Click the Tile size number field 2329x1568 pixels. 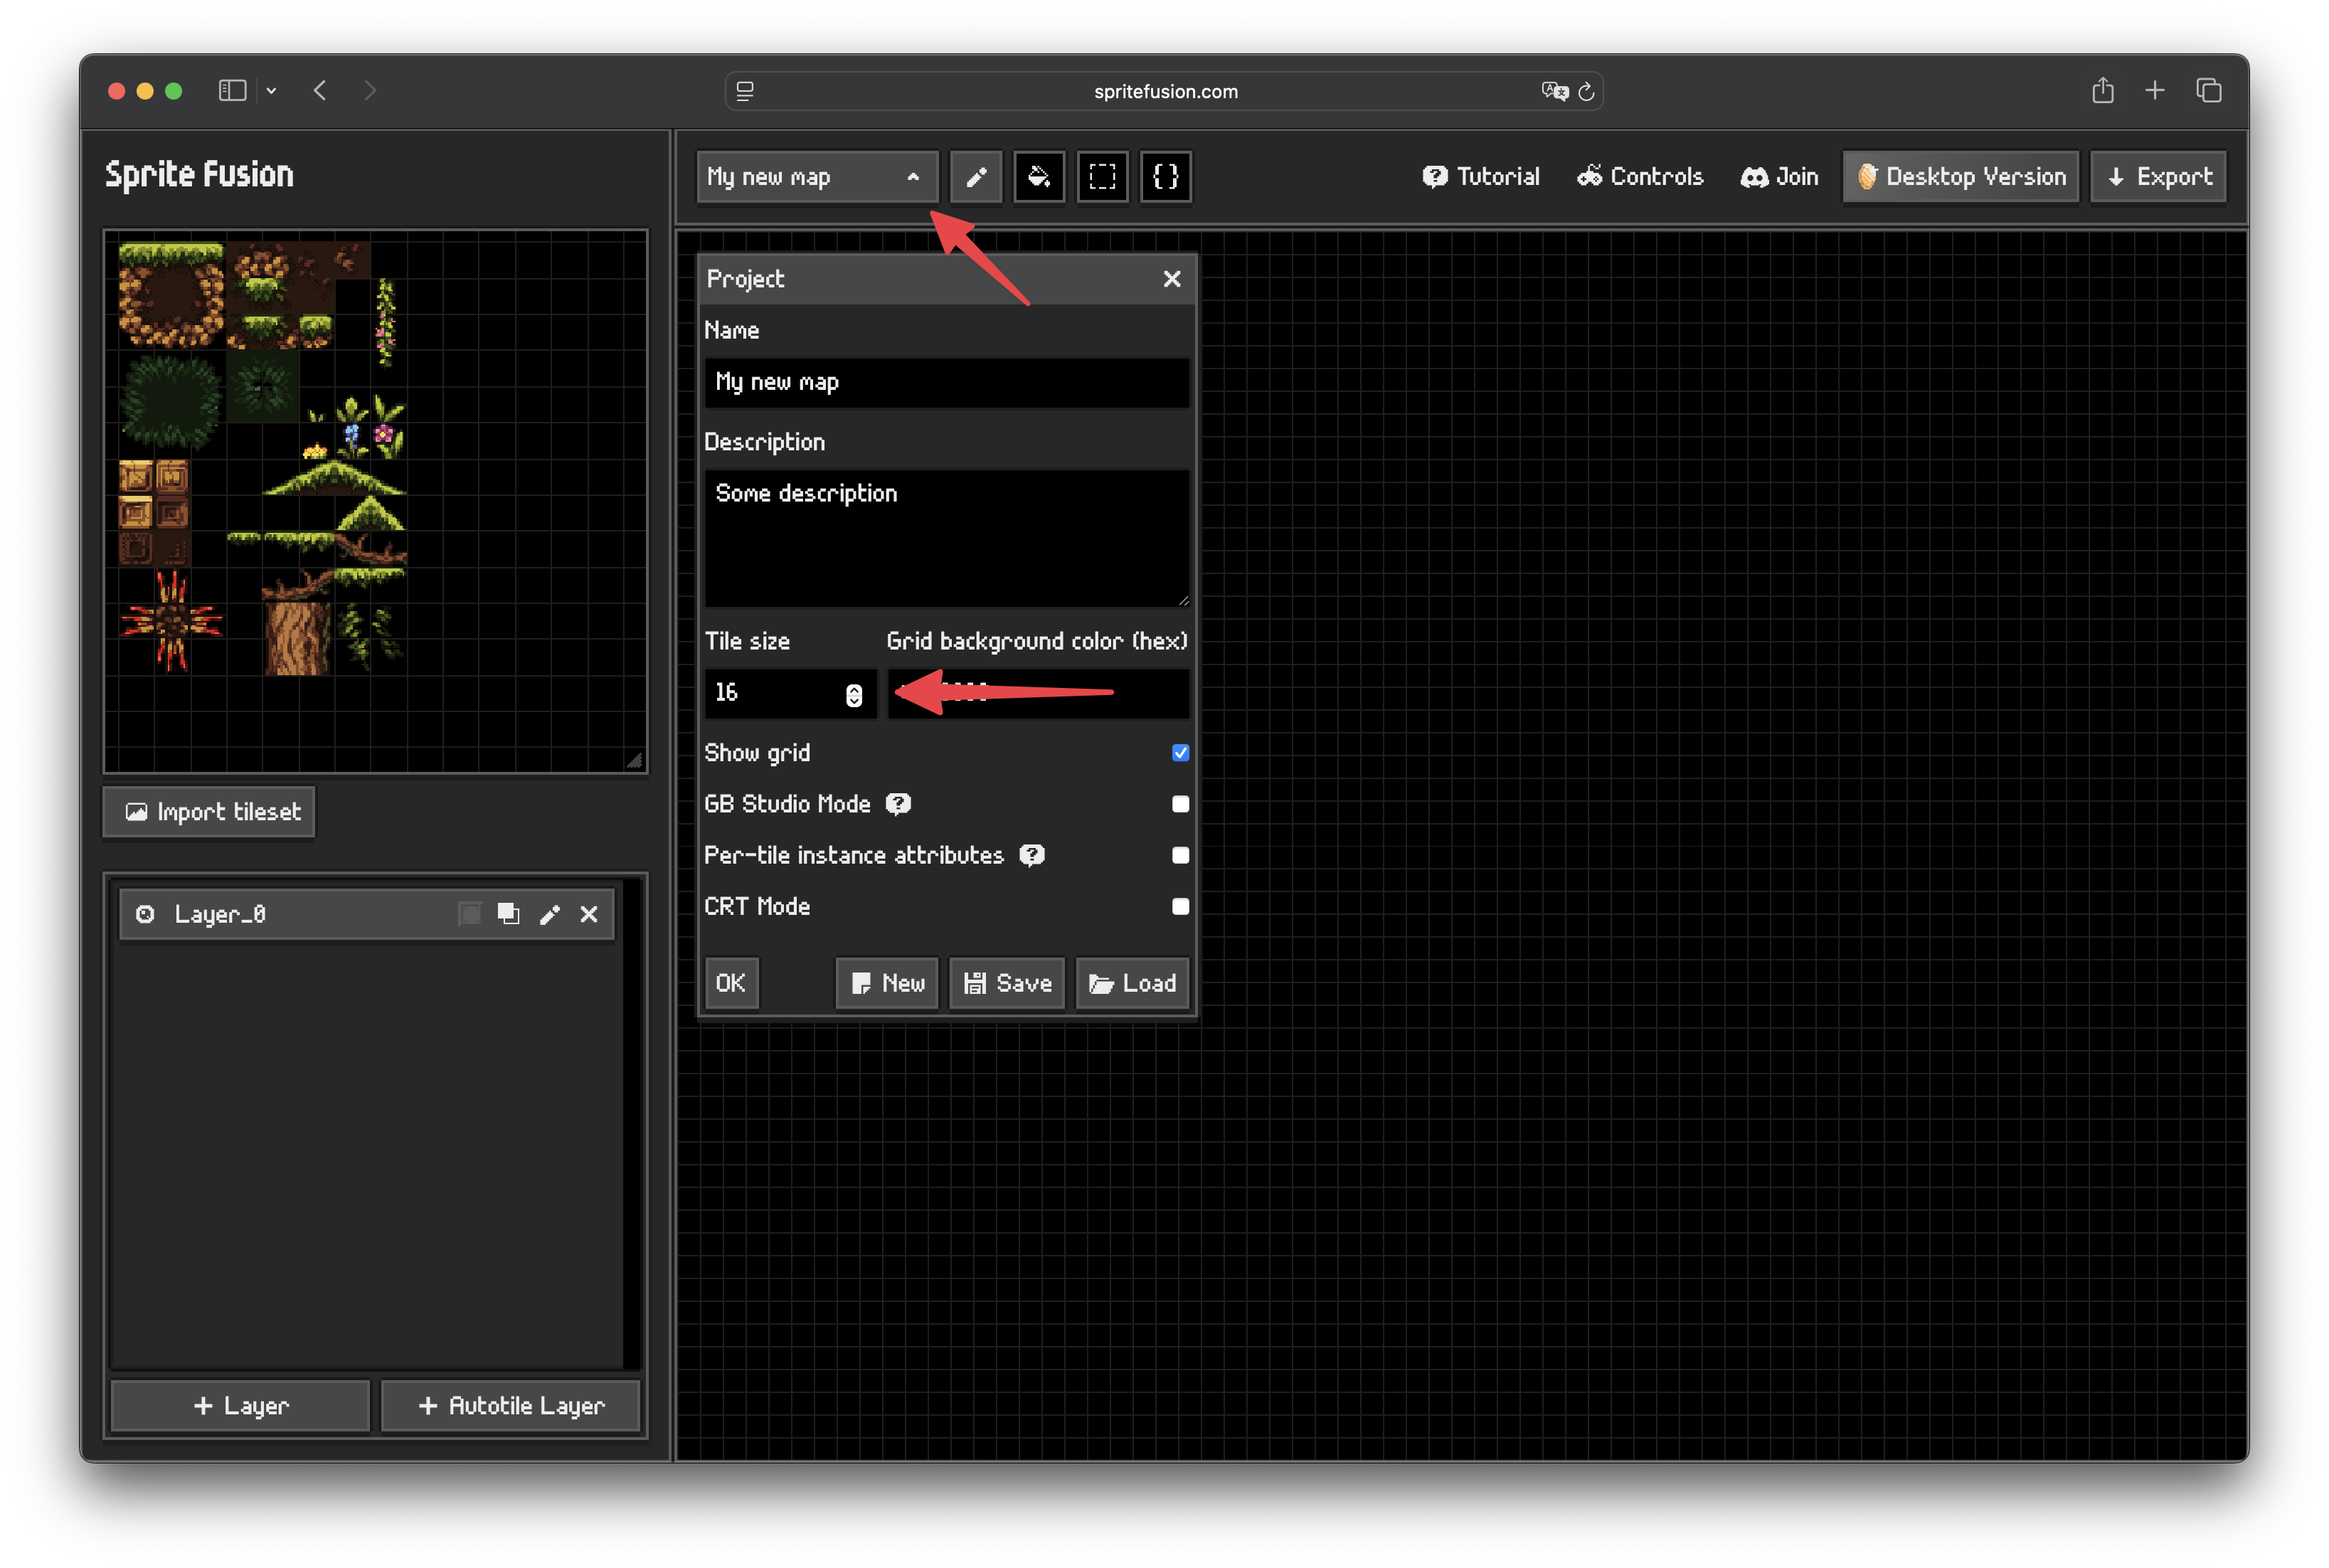pyautogui.click(x=790, y=693)
